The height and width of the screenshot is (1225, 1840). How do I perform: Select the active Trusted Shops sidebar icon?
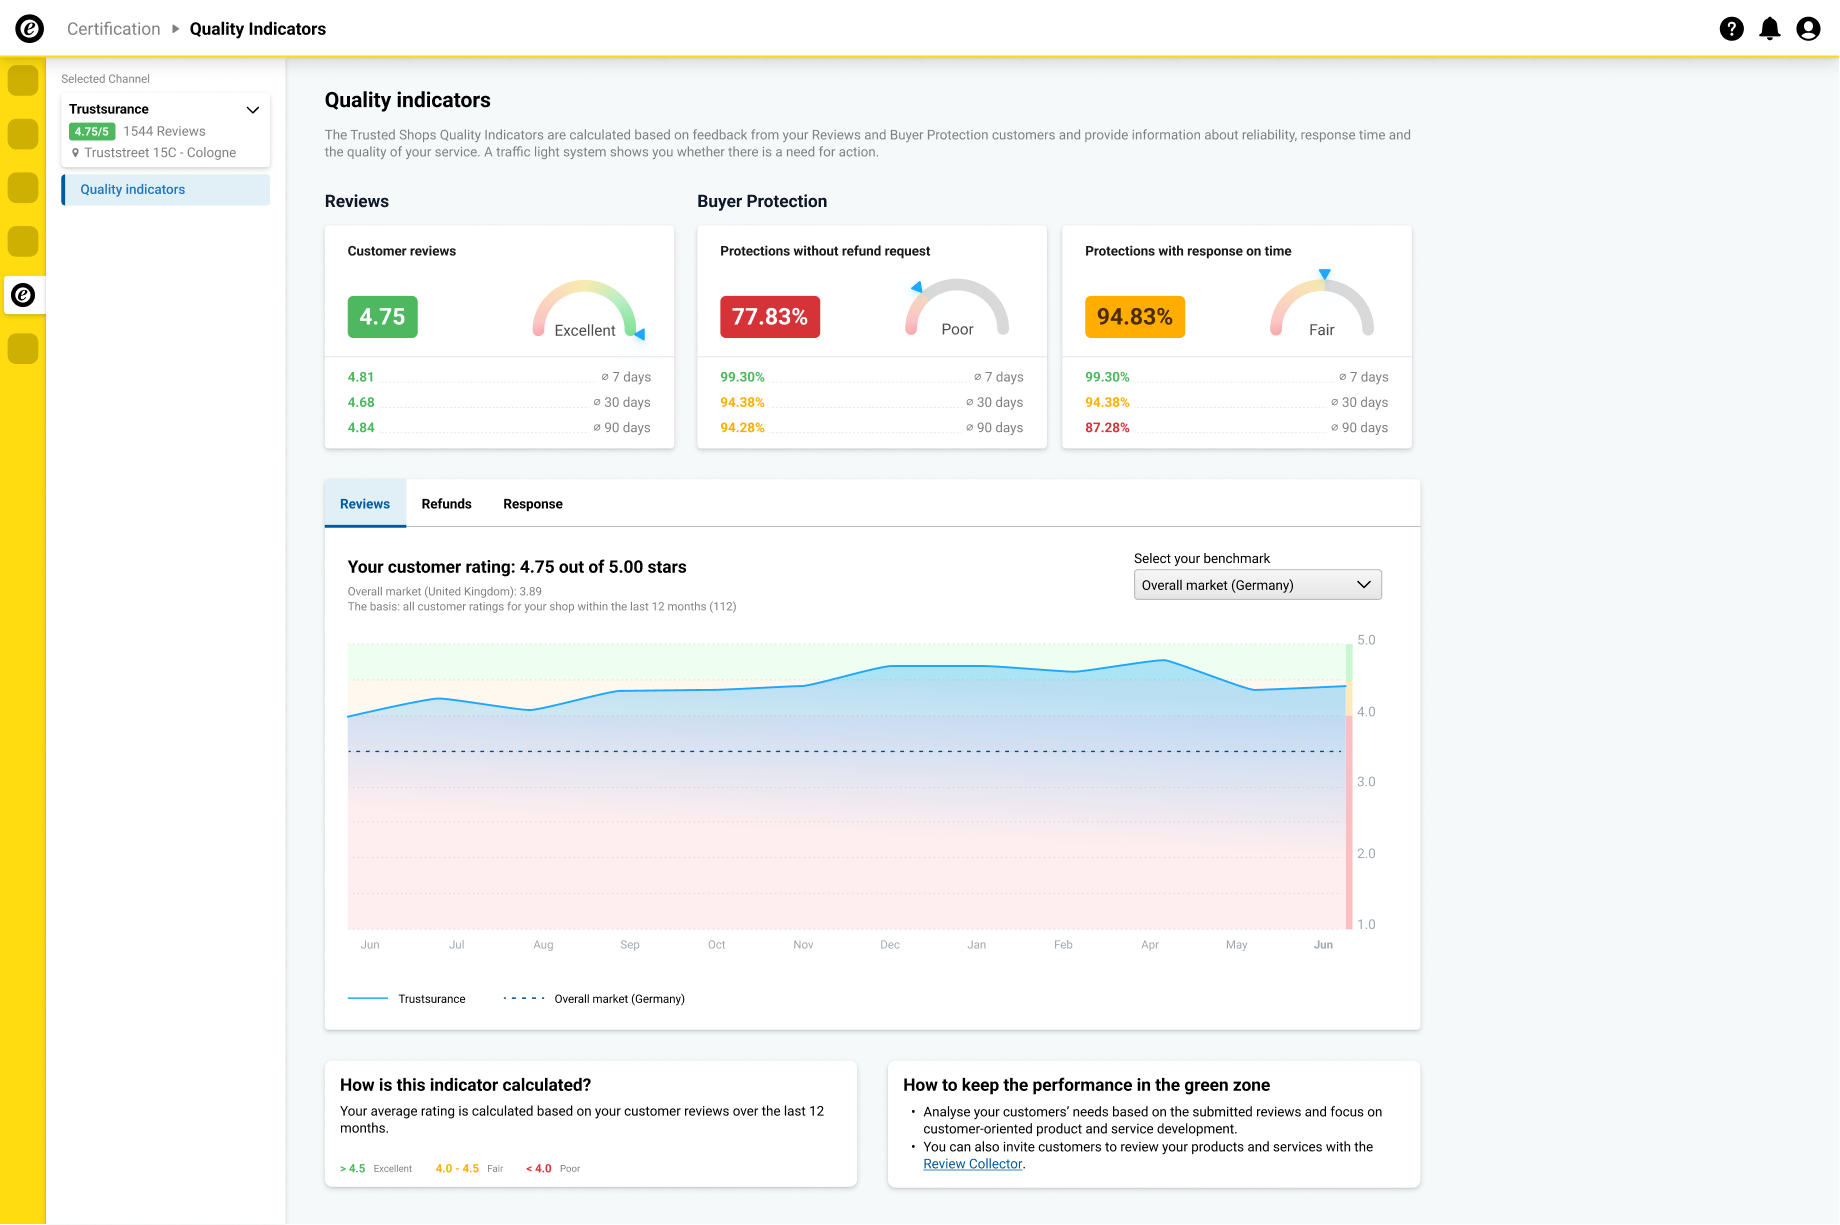tap(23, 295)
